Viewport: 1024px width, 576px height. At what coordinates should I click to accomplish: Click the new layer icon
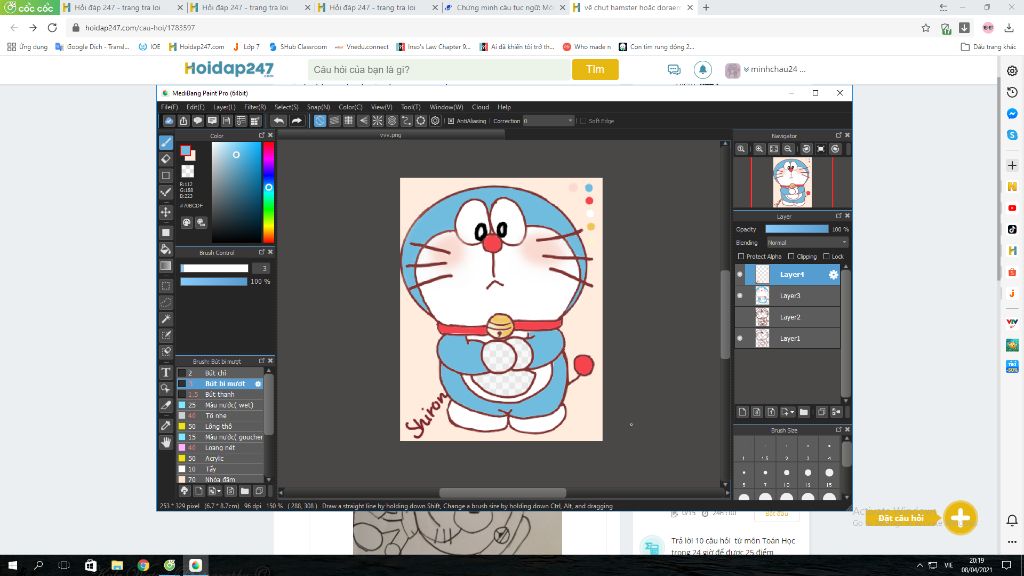pyautogui.click(x=743, y=412)
